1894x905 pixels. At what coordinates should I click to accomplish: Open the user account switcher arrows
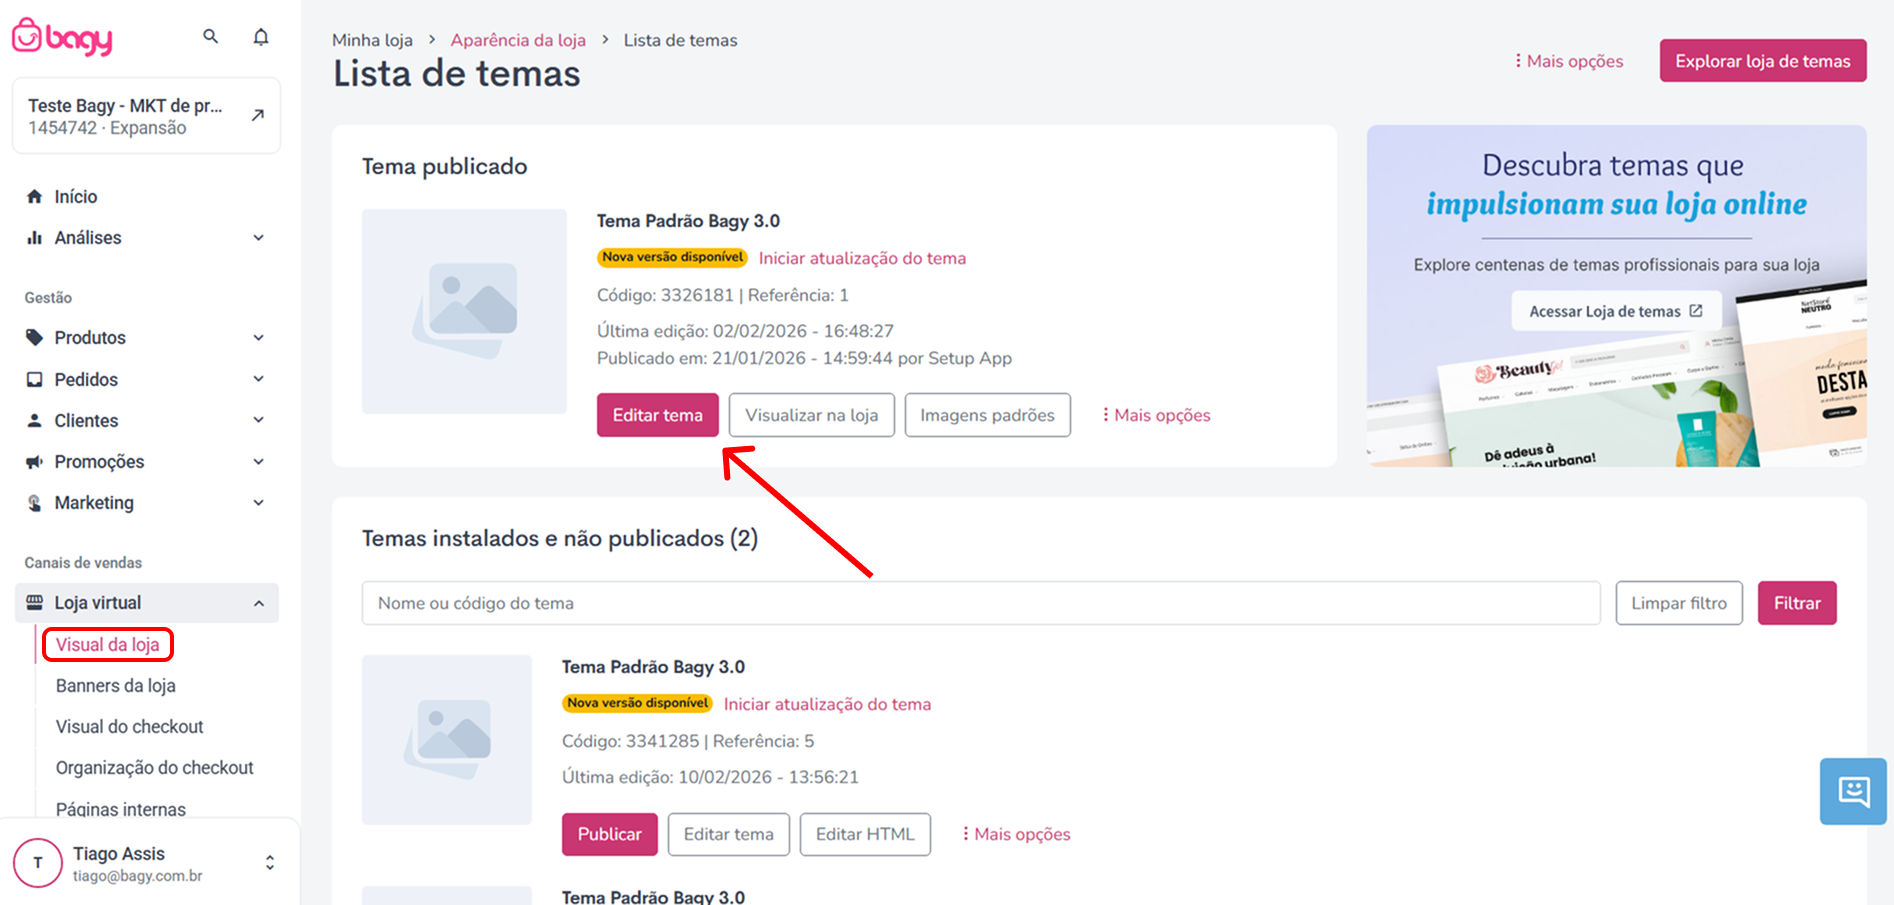click(x=269, y=863)
